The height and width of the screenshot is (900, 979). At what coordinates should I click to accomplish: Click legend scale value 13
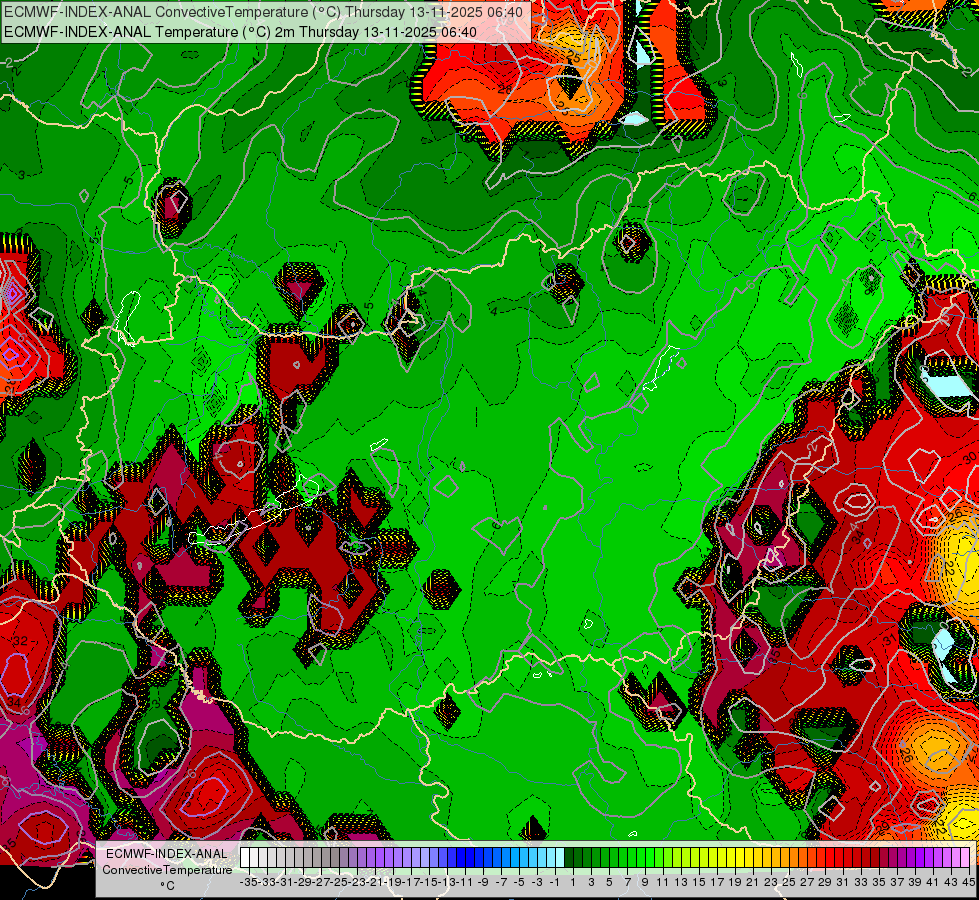[681, 883]
